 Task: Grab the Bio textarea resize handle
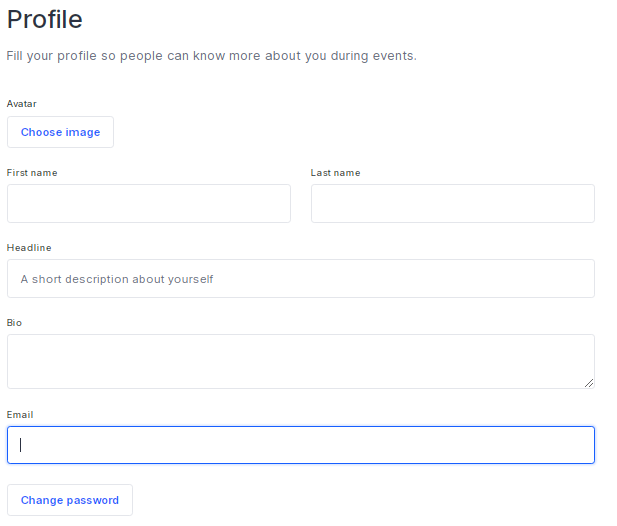pyautogui.click(x=589, y=382)
